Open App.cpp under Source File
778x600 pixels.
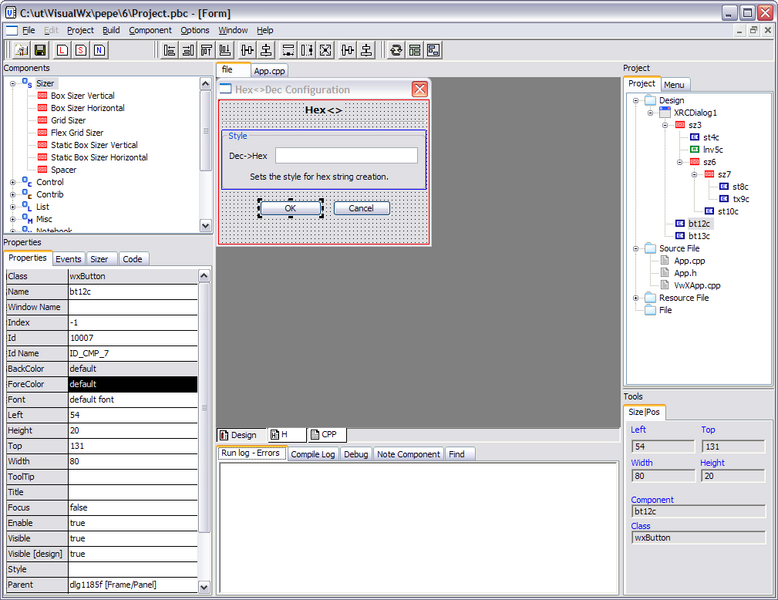pos(689,261)
